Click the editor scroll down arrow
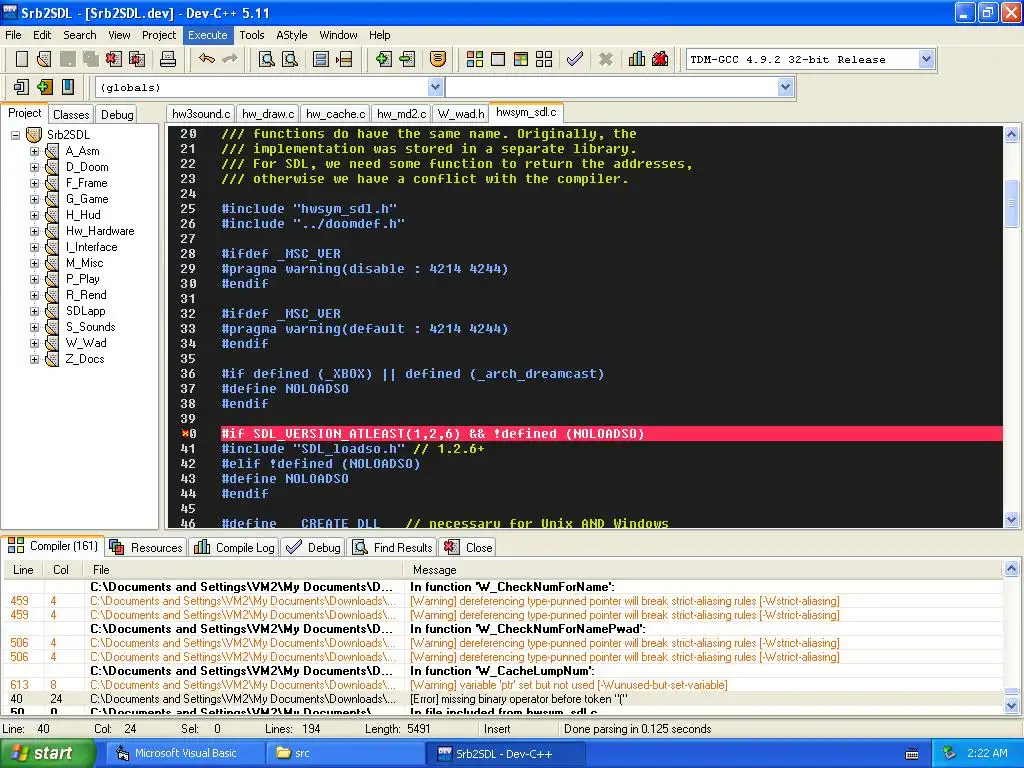 point(1012,520)
